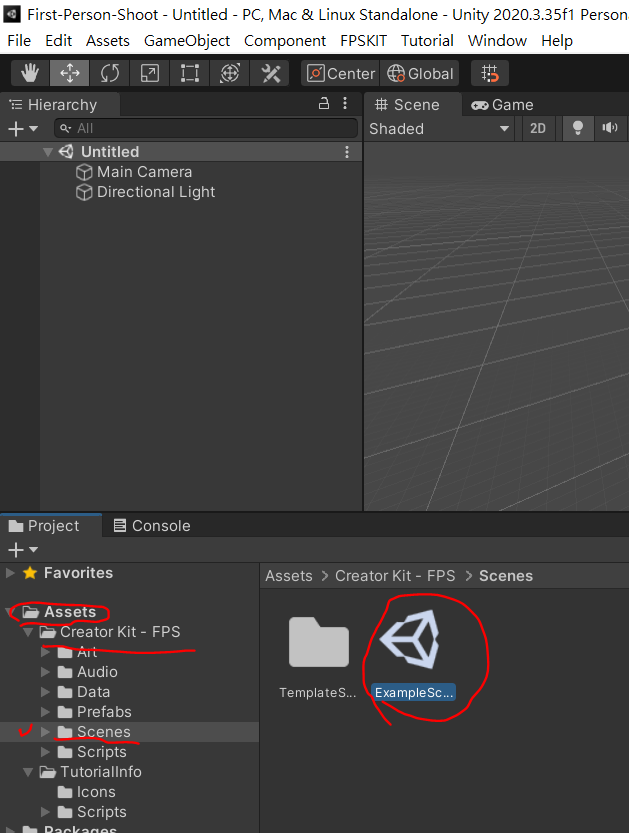Viewport: 629px width, 833px height.
Task: Open the Tutorial menu
Action: coord(427,41)
